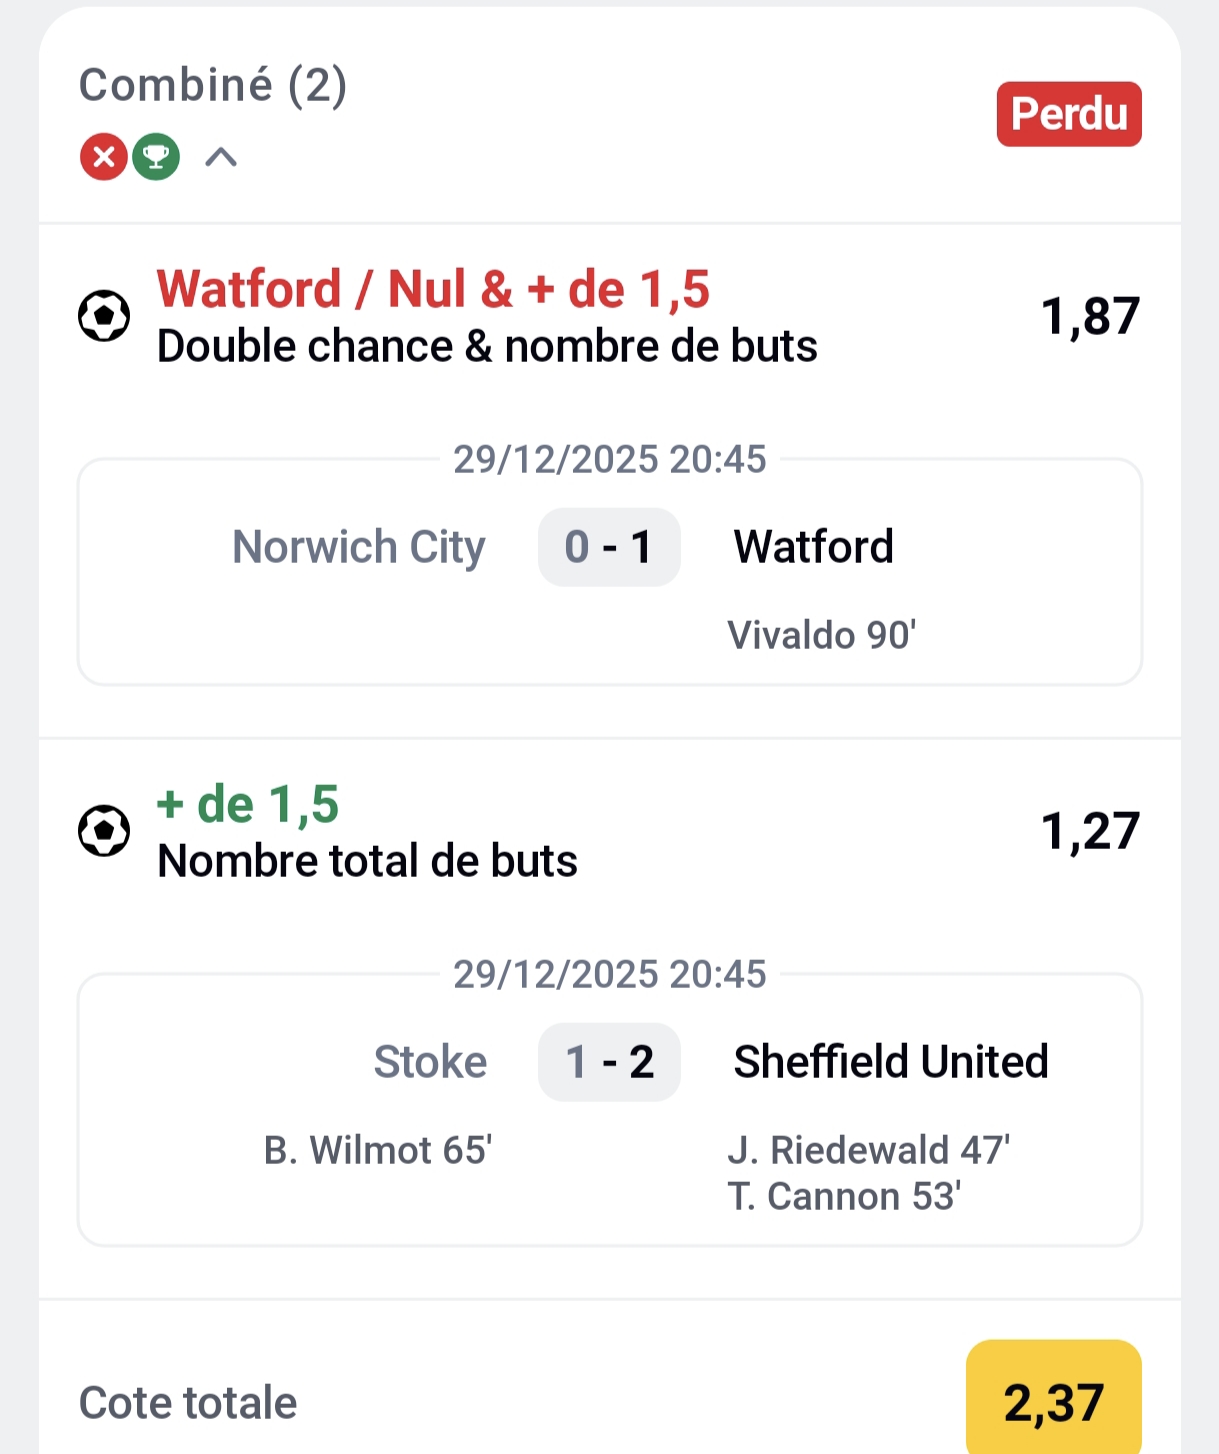Open the green + de 1,5 selection
1219x1454 pixels.
[x=248, y=804]
